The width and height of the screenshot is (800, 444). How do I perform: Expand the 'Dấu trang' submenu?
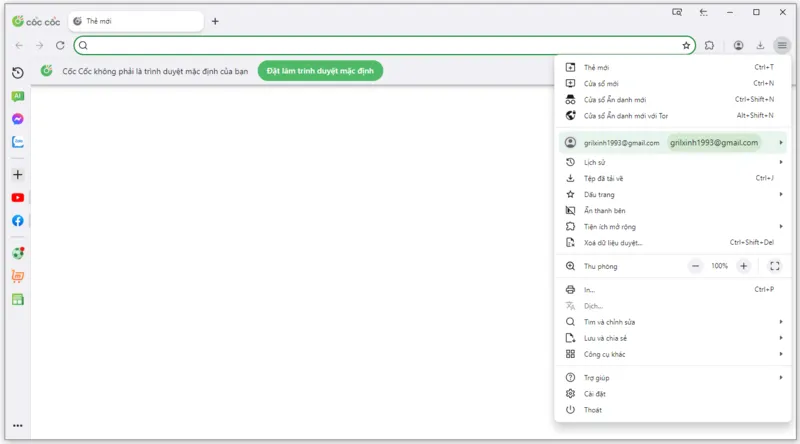pos(672,194)
